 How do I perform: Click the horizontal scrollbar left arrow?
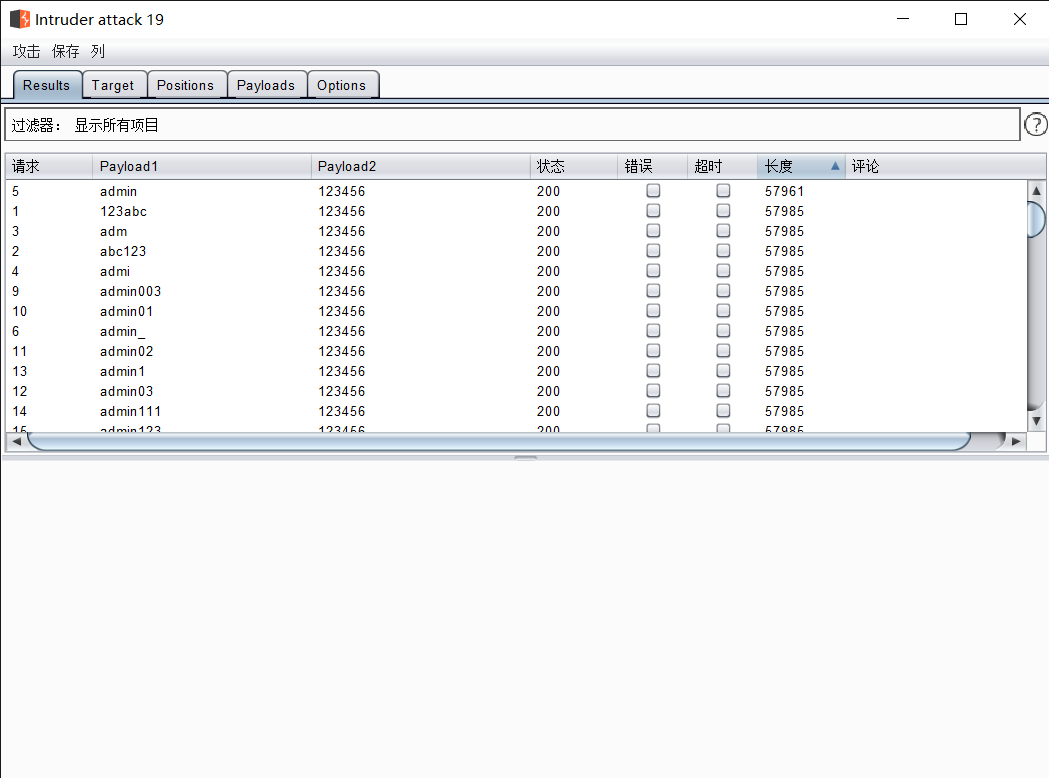[x=16, y=441]
